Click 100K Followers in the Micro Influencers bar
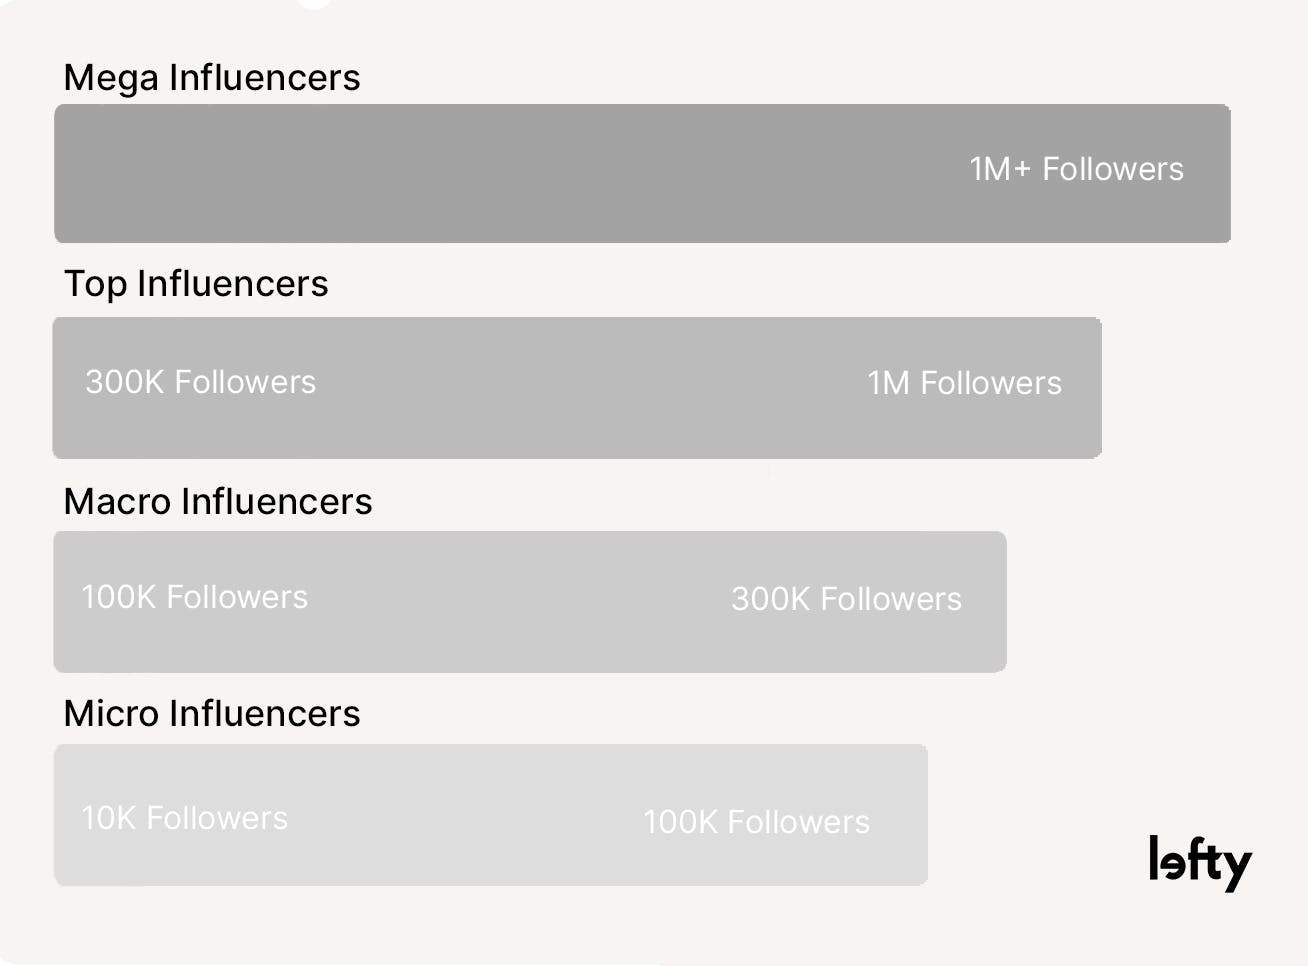Image resolution: width=1308 pixels, height=966 pixels. click(756, 822)
